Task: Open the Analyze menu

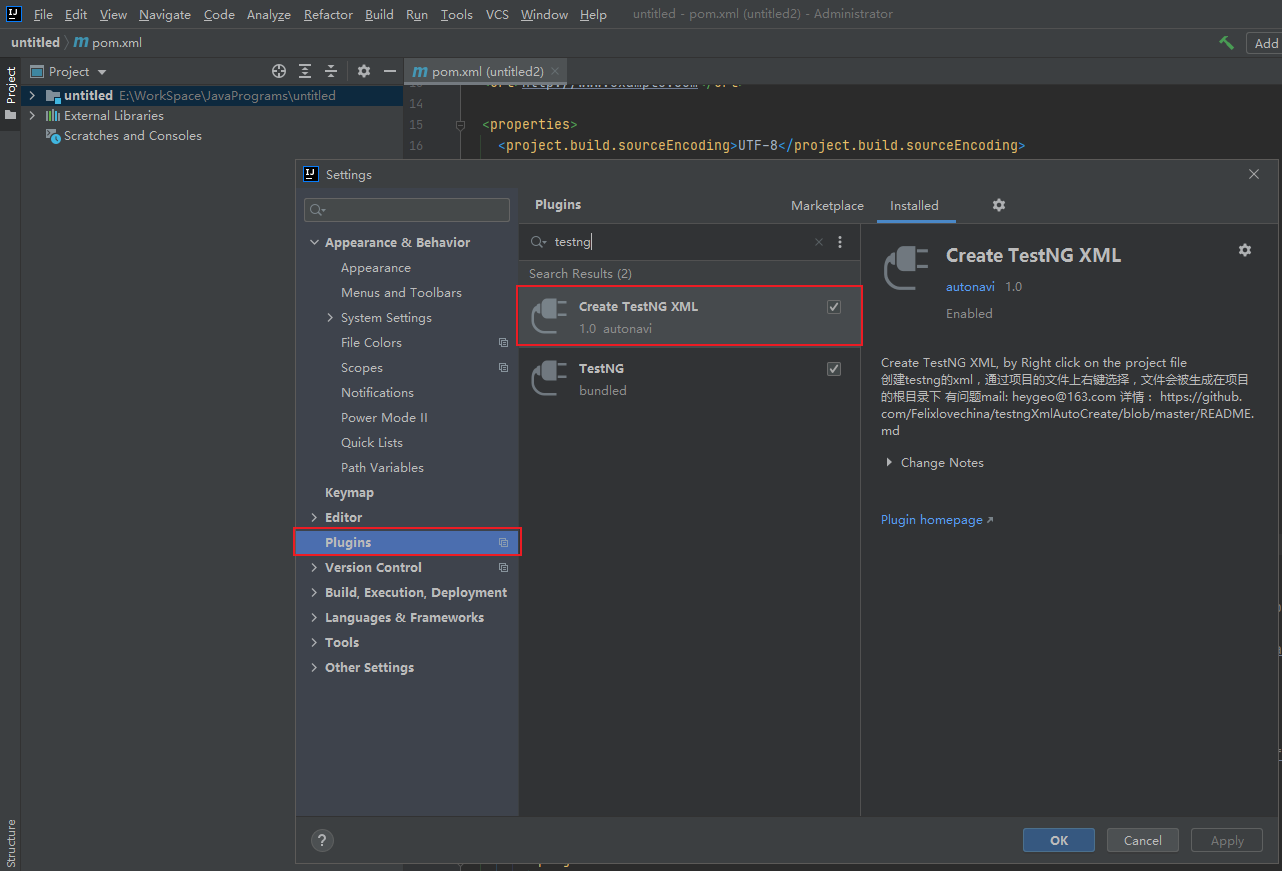Action: point(269,14)
